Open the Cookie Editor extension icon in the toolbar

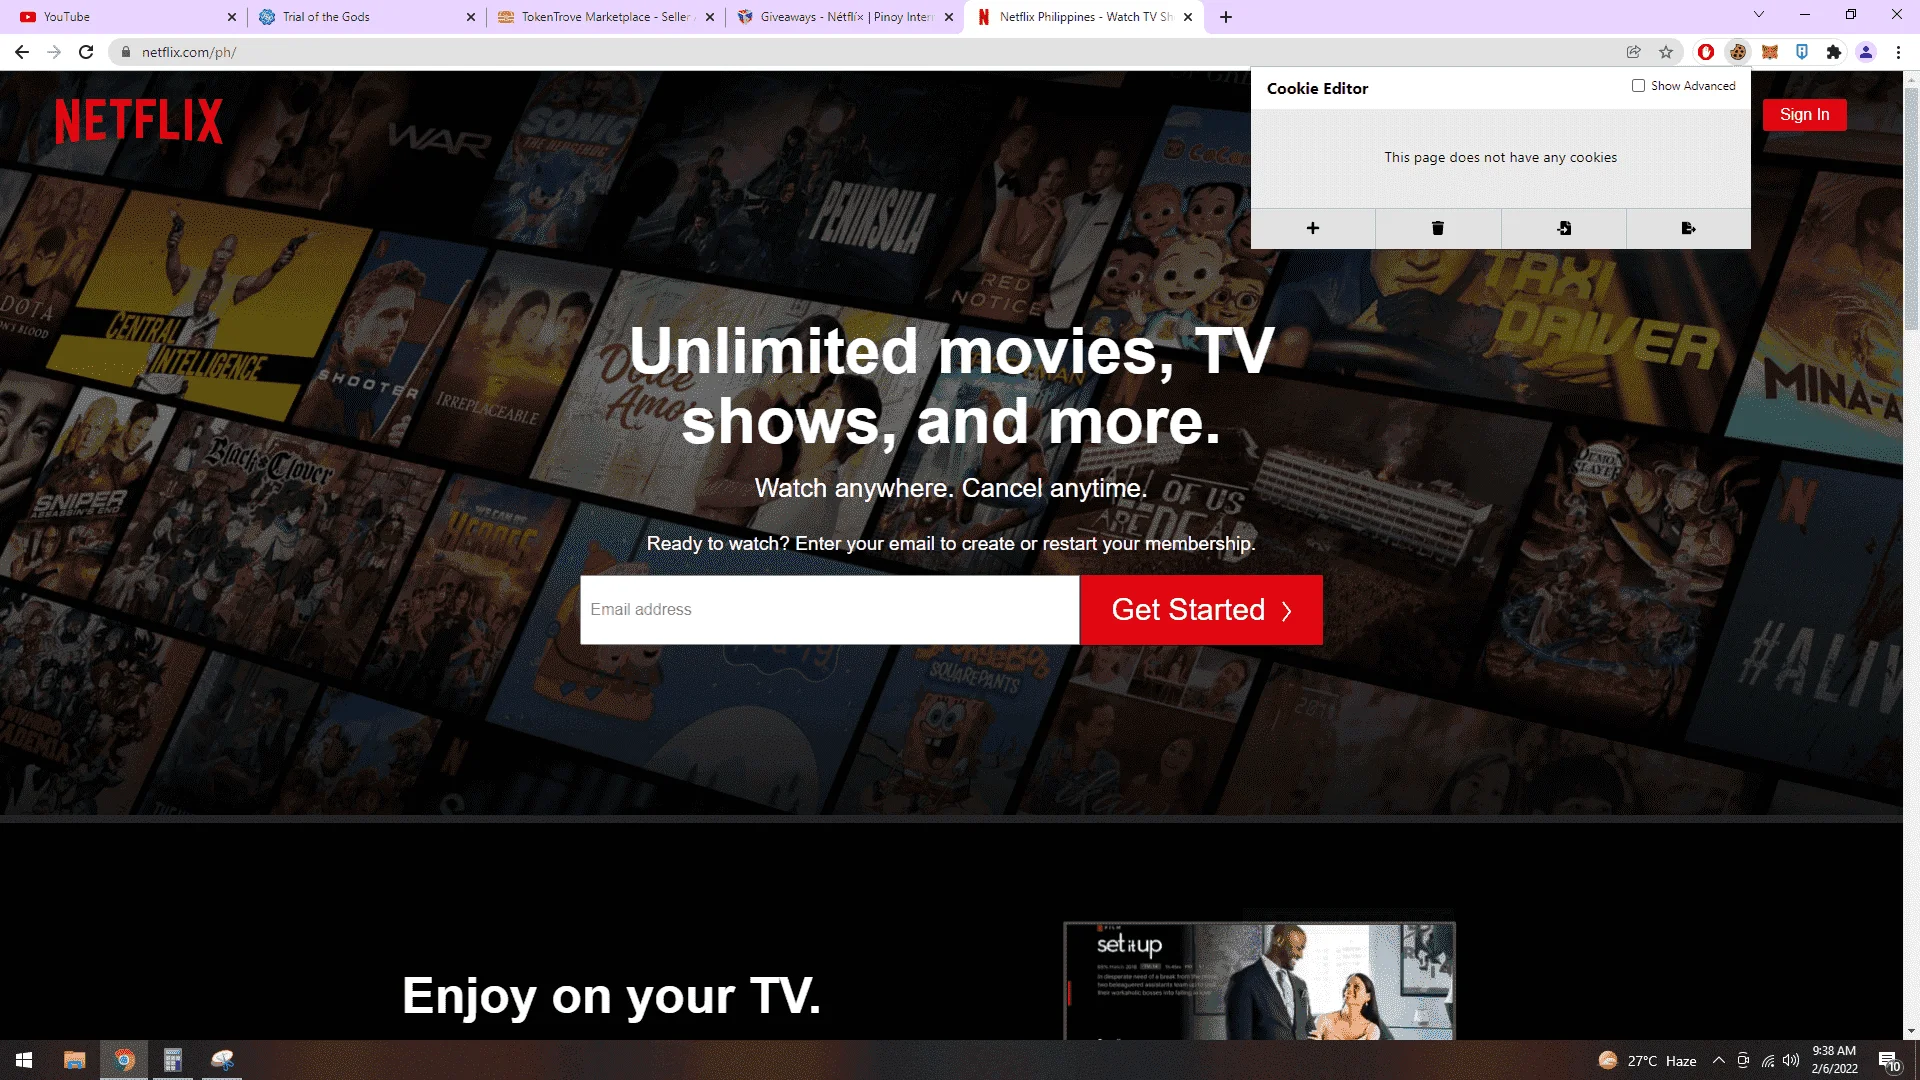pyautogui.click(x=1738, y=52)
